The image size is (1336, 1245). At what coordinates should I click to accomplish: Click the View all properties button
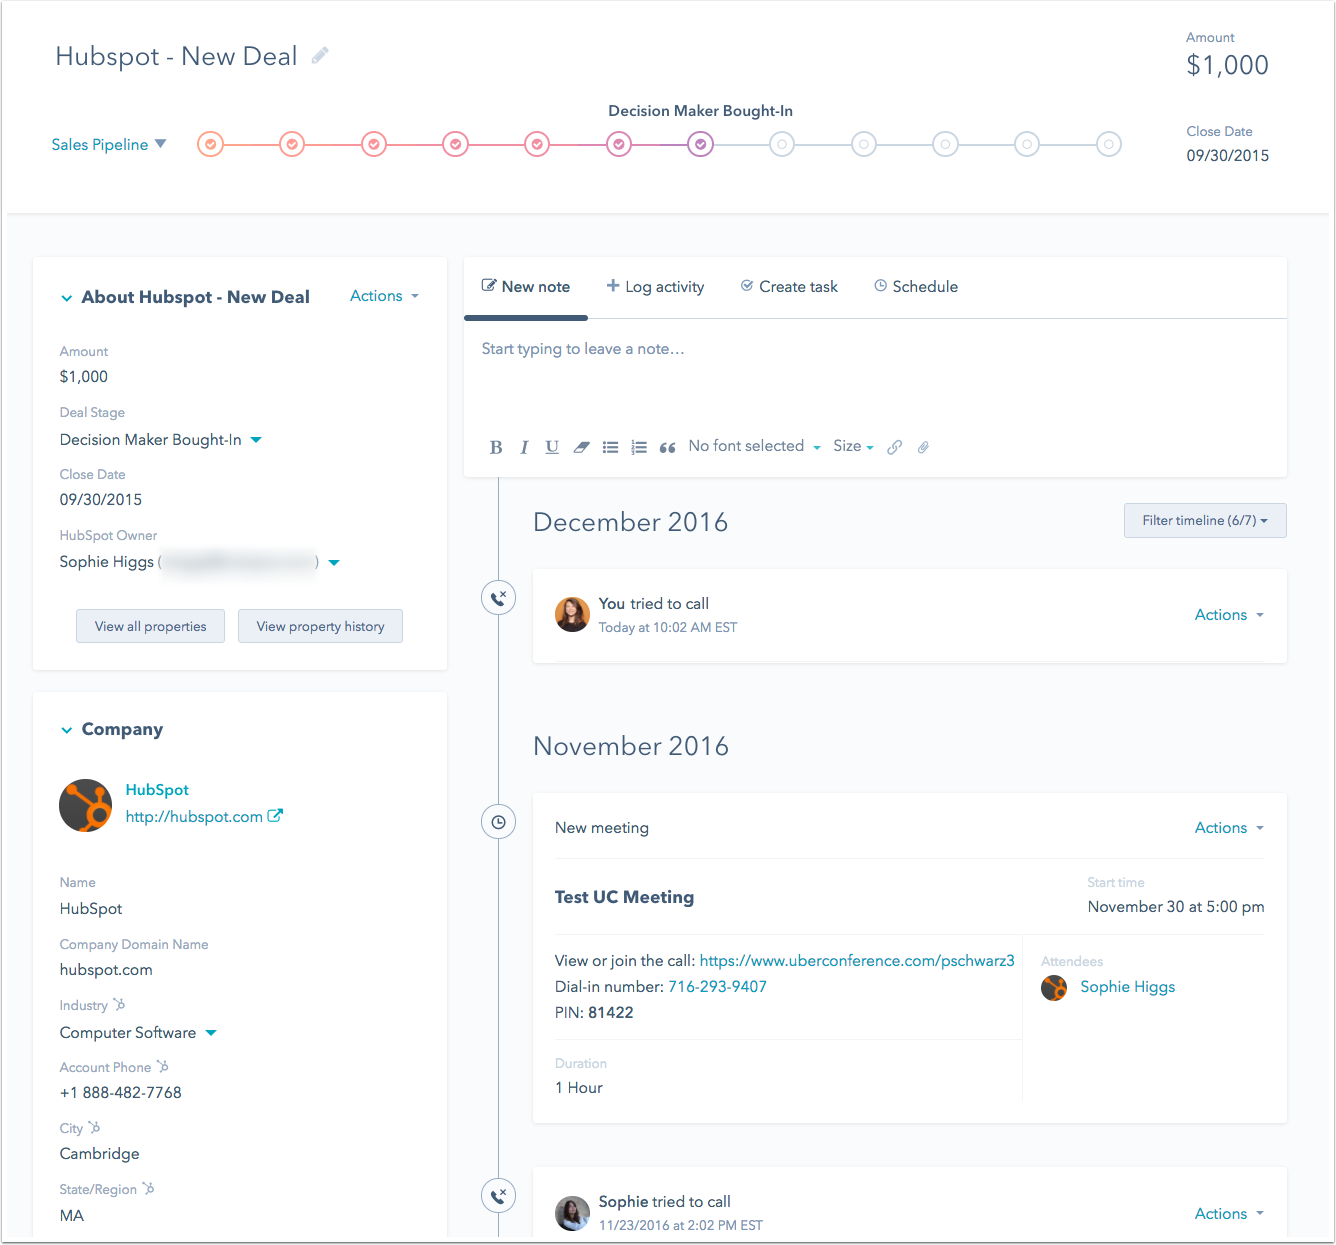click(x=150, y=626)
